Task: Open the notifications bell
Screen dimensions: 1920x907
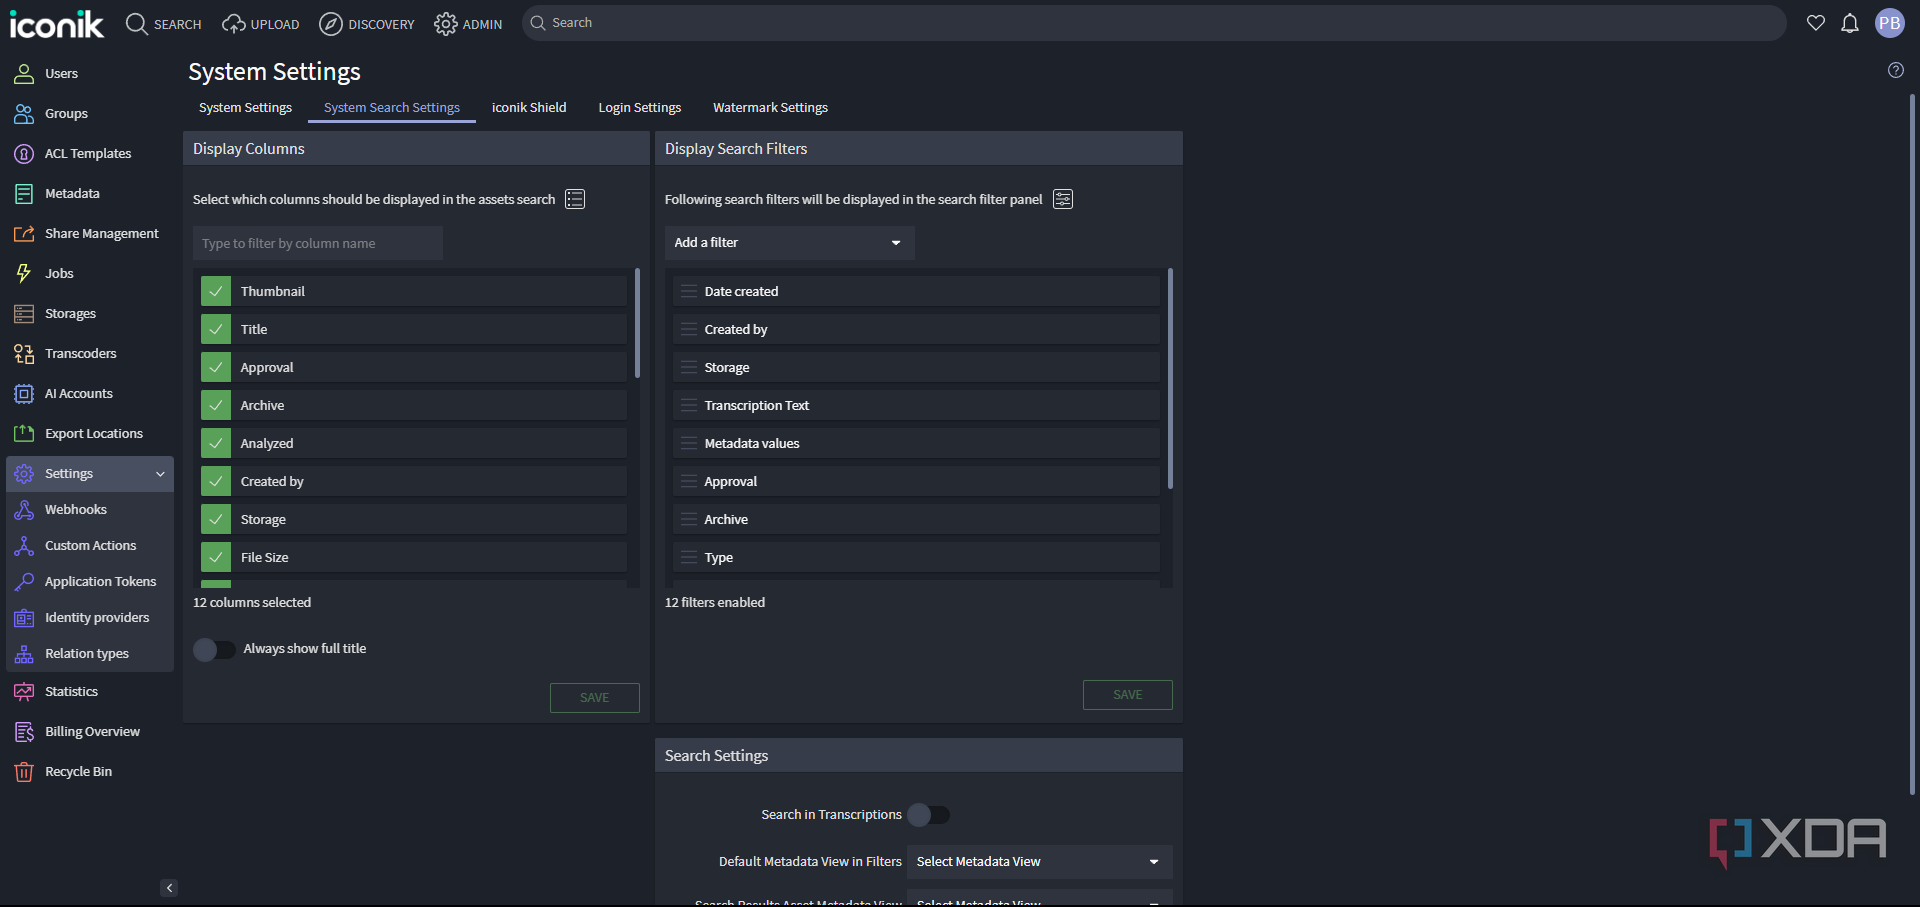Action: tap(1850, 23)
